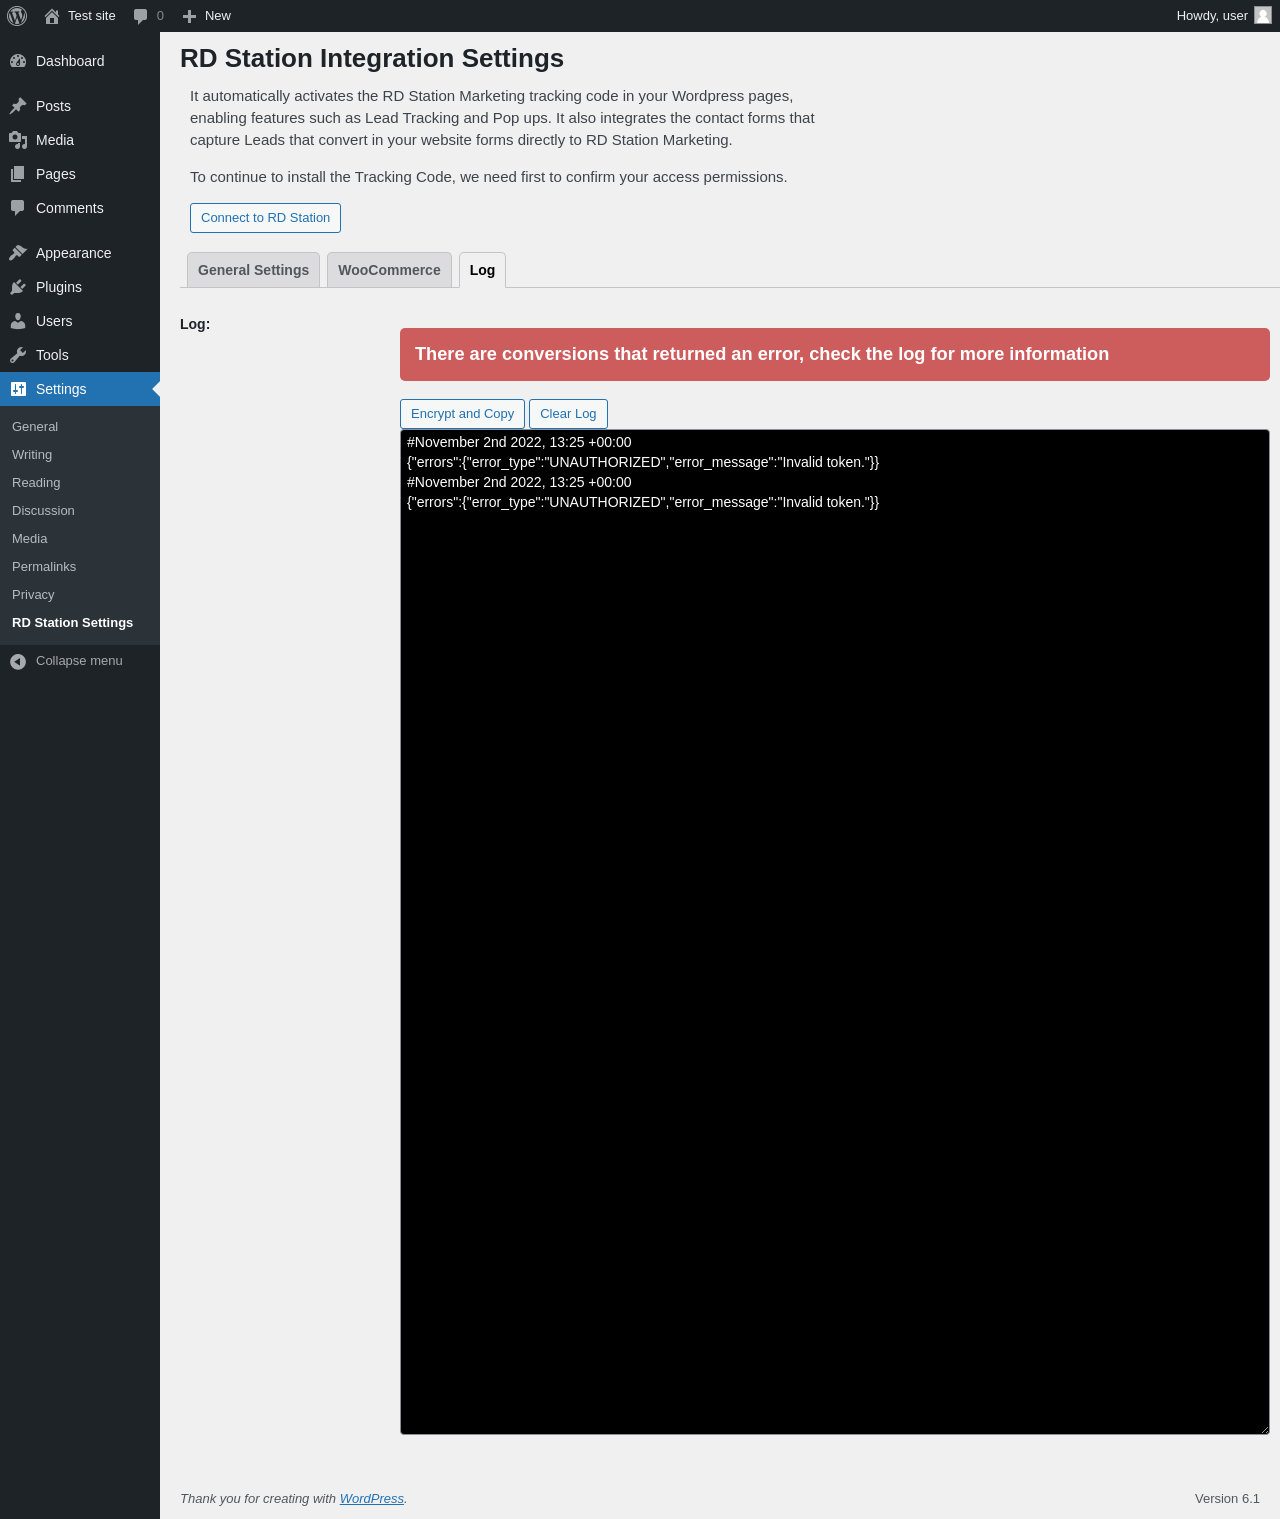1280x1519 pixels.
Task: Click the Settings sliders icon
Action: [x=18, y=389]
